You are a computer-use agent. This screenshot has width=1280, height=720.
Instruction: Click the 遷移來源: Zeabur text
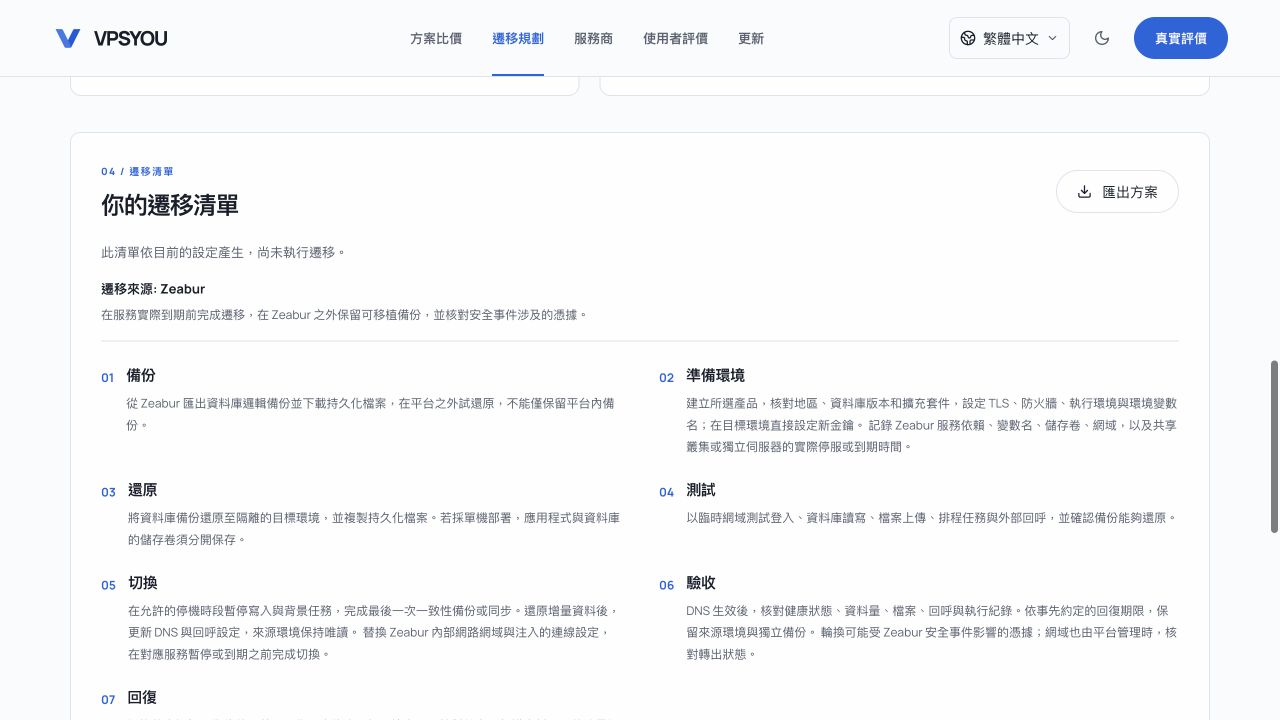pos(153,289)
